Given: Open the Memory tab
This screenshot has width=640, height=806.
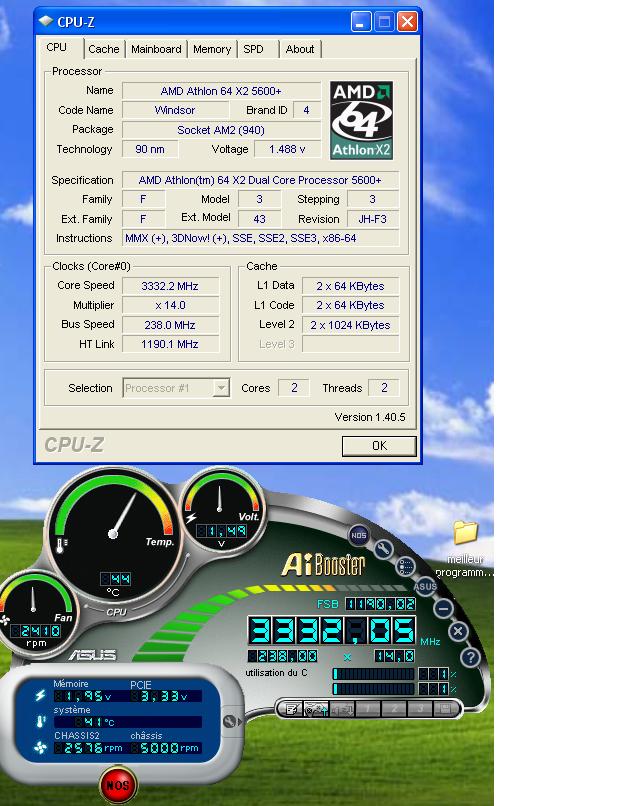Looking at the screenshot, I should point(212,49).
